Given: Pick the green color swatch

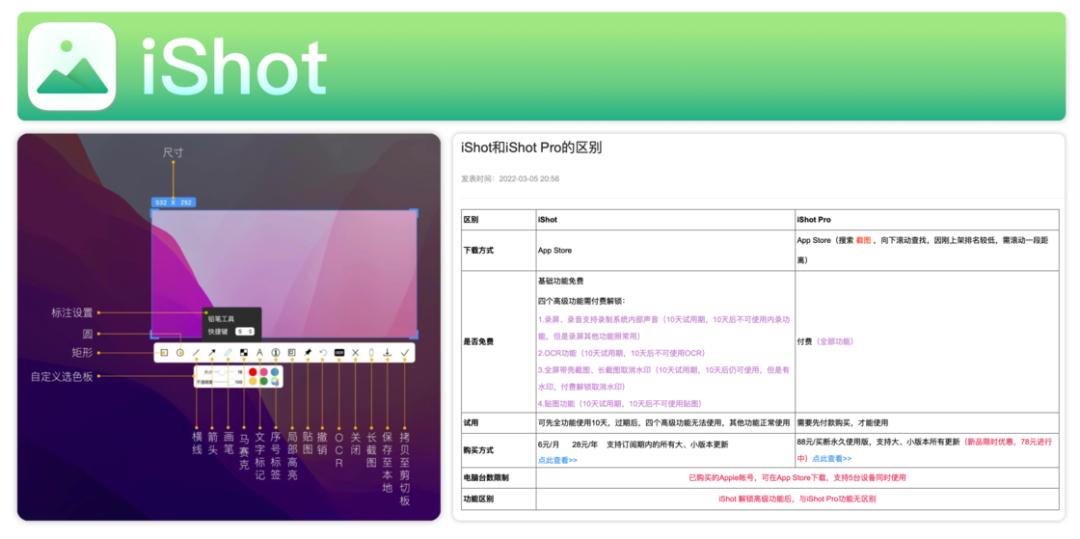Looking at the screenshot, I should (264, 381).
